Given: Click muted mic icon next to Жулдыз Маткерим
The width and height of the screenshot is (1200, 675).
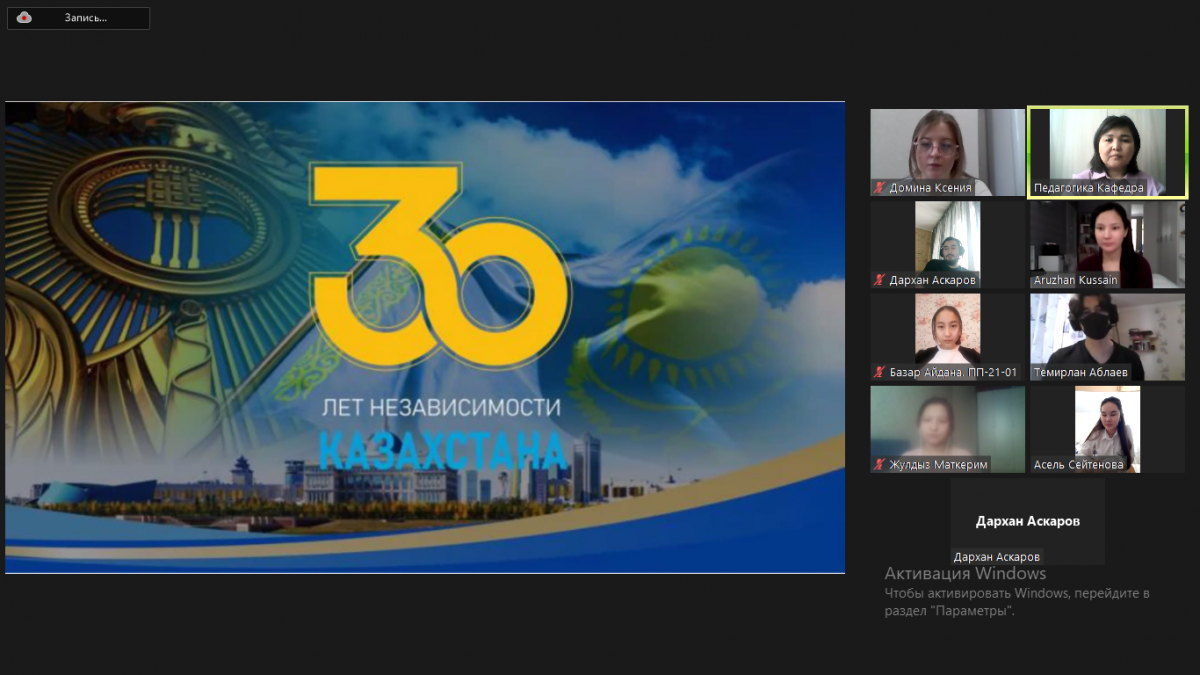Looking at the screenshot, I should [x=880, y=464].
